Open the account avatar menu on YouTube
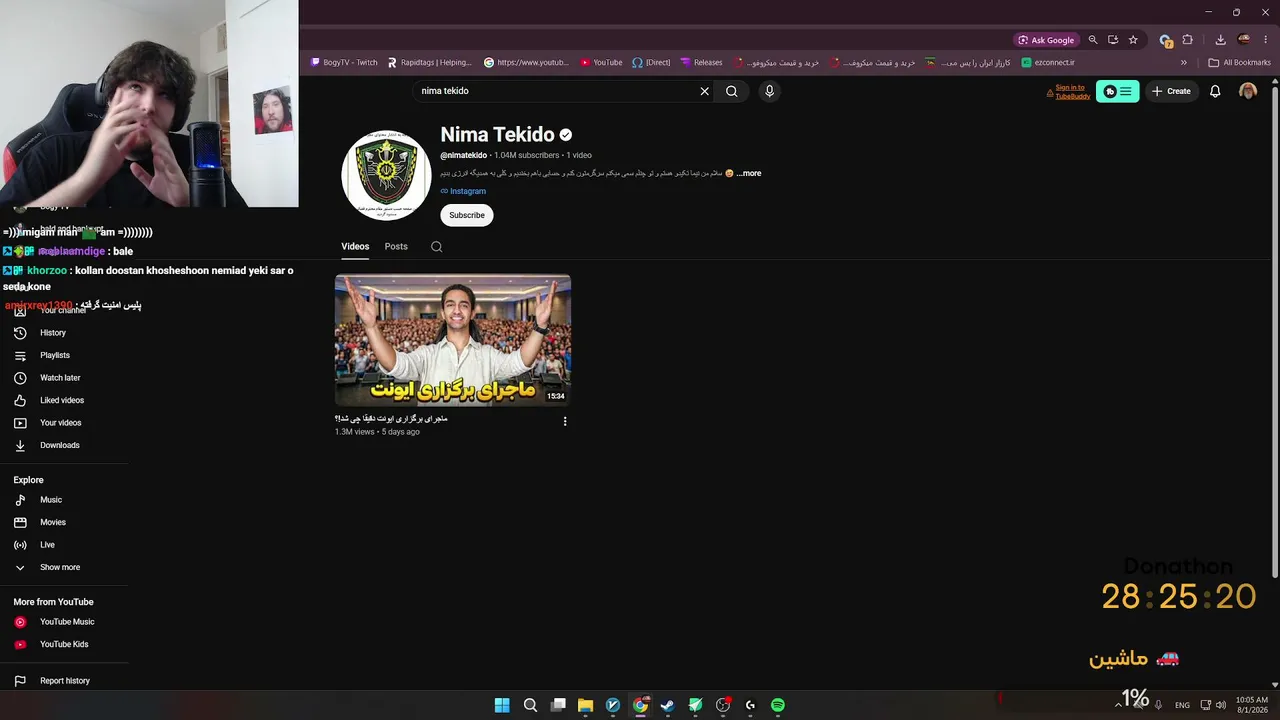 tap(1248, 91)
